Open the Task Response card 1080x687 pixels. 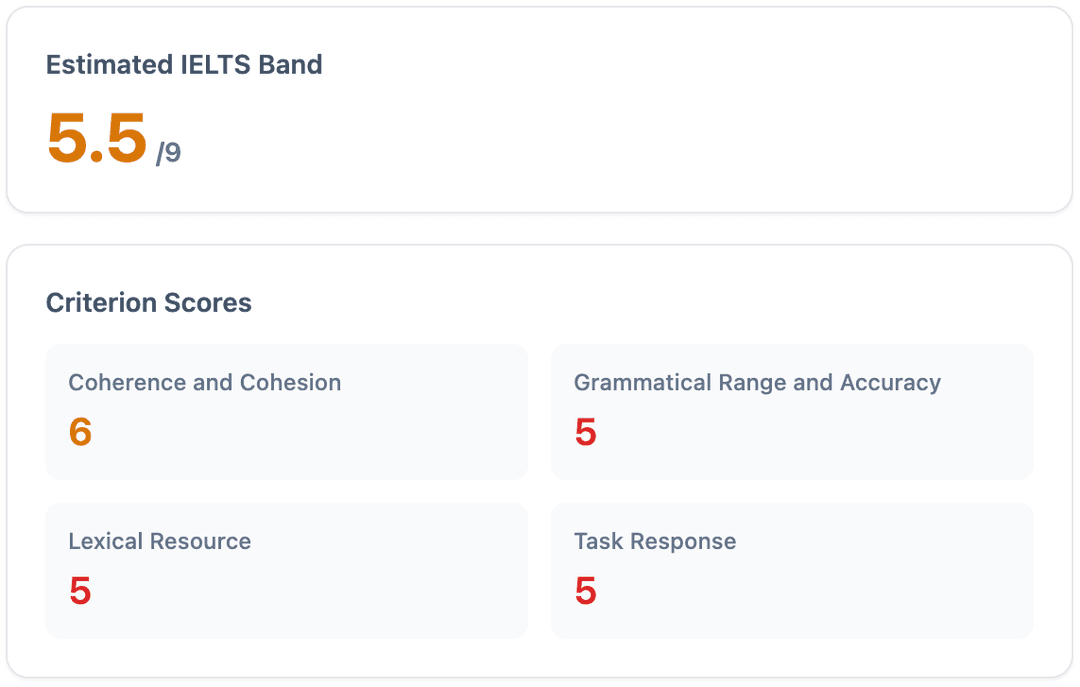point(792,571)
